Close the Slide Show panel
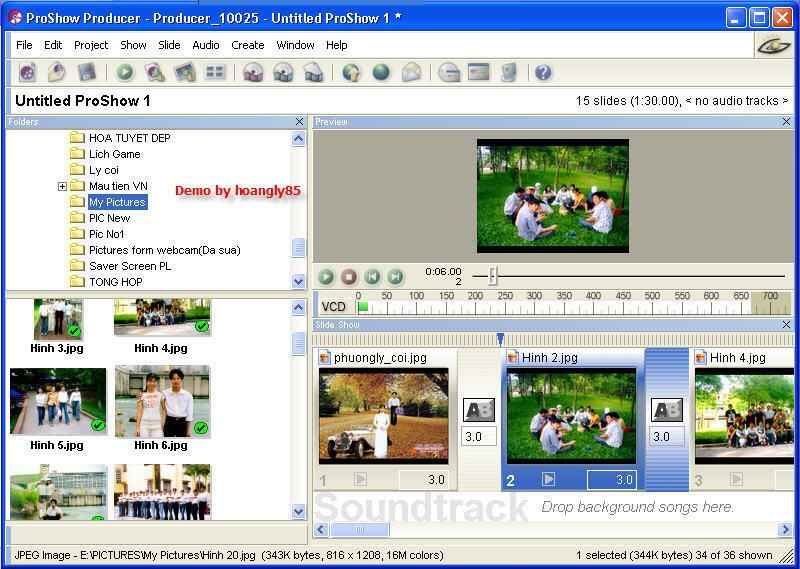Image resolution: width=800 pixels, height=569 pixels. coord(786,325)
